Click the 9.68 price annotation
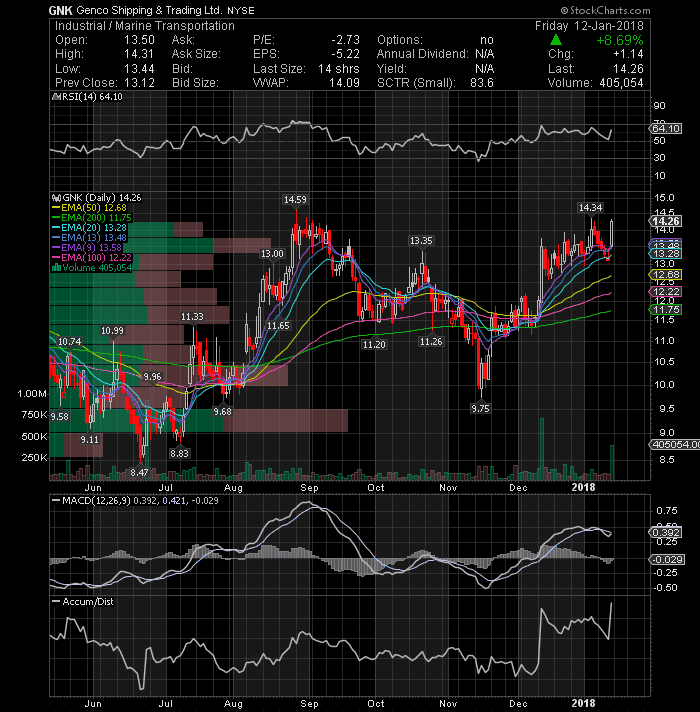Viewport: 700px width, 712px height. tap(222, 411)
